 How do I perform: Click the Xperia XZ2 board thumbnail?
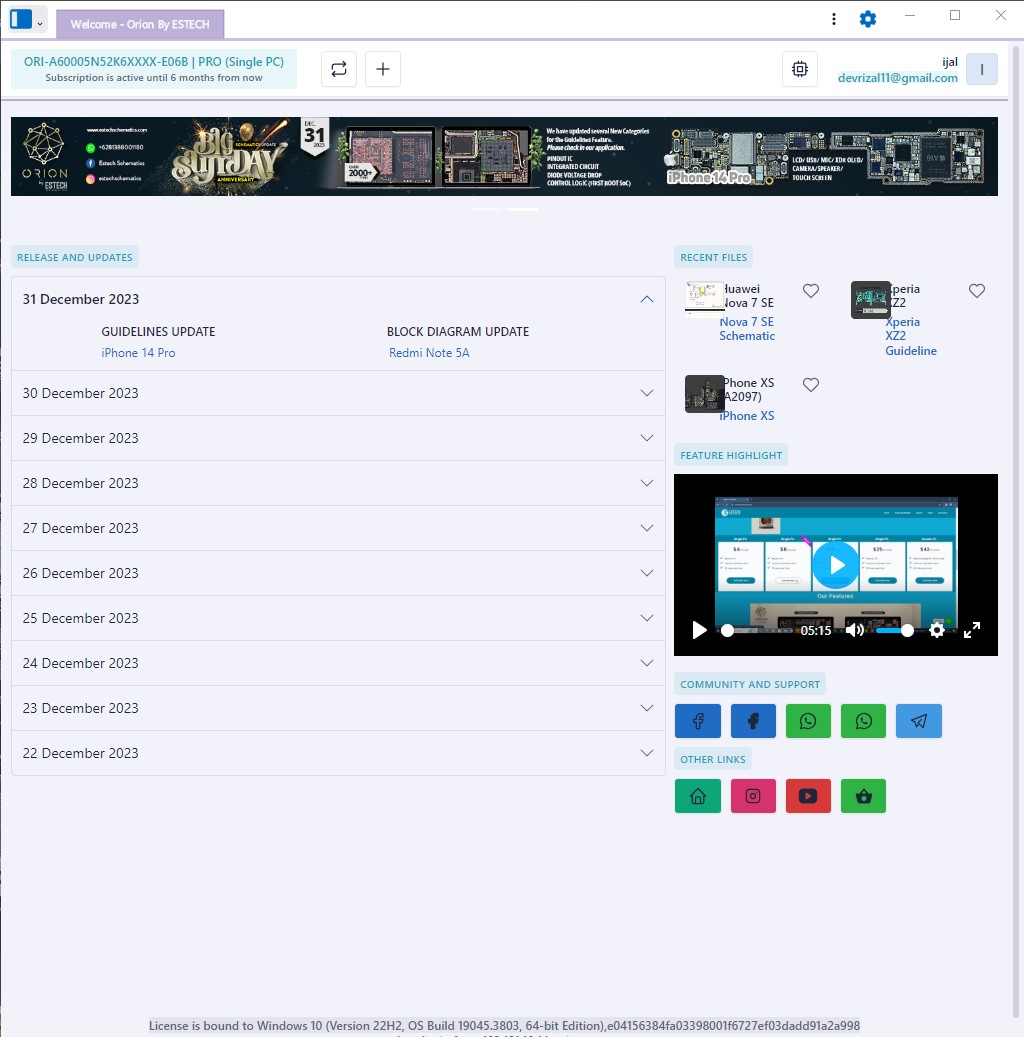point(871,300)
